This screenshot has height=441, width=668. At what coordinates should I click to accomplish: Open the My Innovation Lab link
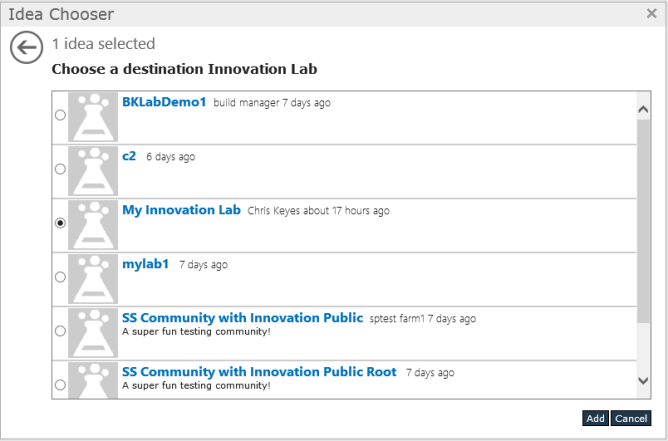coord(181,210)
